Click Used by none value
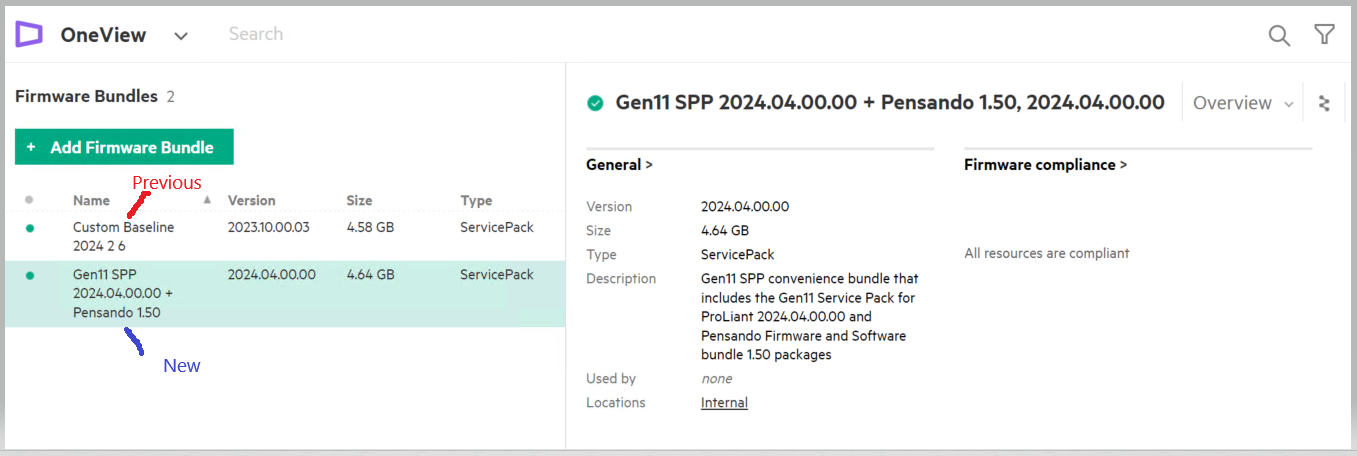This screenshot has width=1357, height=456. tap(716, 379)
